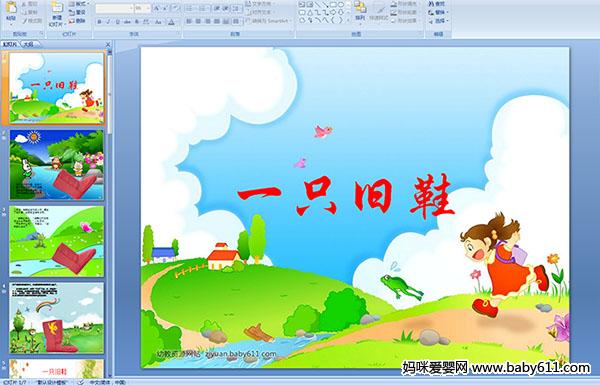Click the font color icon

pyautogui.click(x=171, y=22)
